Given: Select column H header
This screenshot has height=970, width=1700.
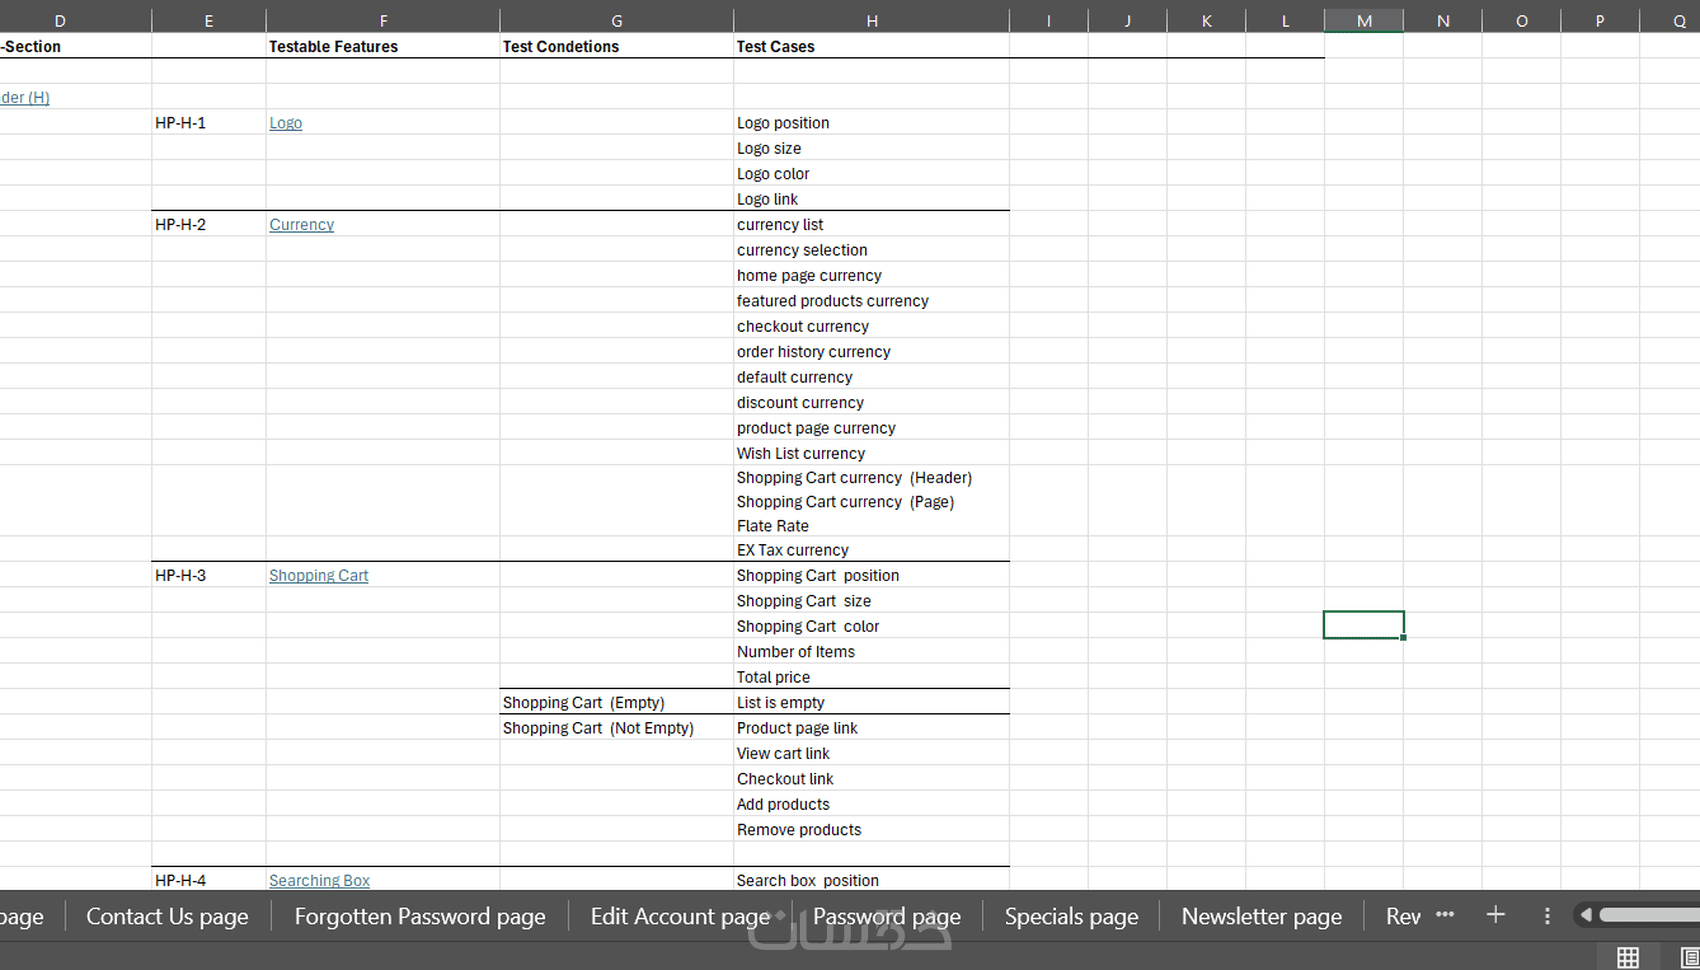Looking at the screenshot, I should pos(872,21).
